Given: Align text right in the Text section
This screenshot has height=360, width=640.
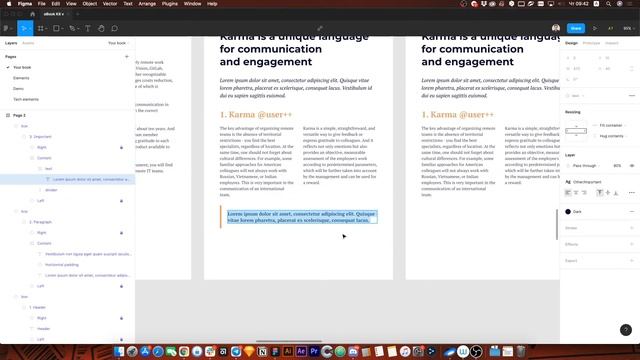Looking at the screenshot, I should coord(584,193).
